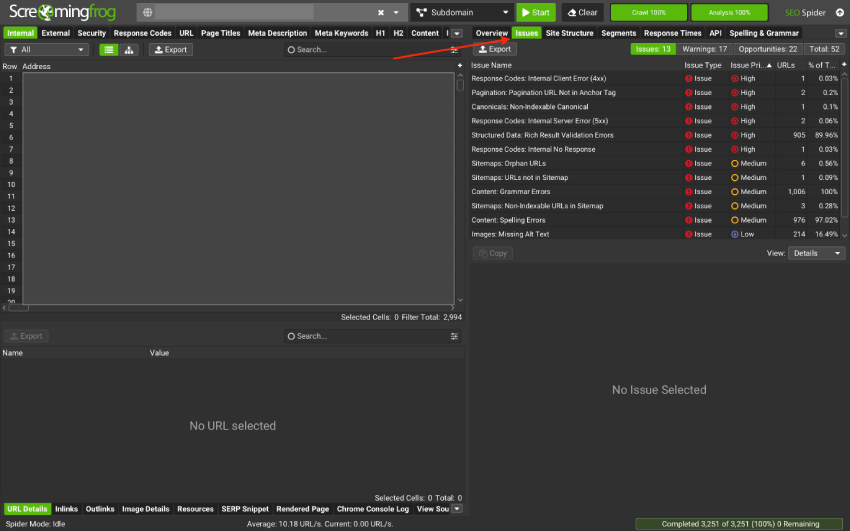The image size is (850, 531).
Task: Select the list view icon button
Action: (109, 49)
